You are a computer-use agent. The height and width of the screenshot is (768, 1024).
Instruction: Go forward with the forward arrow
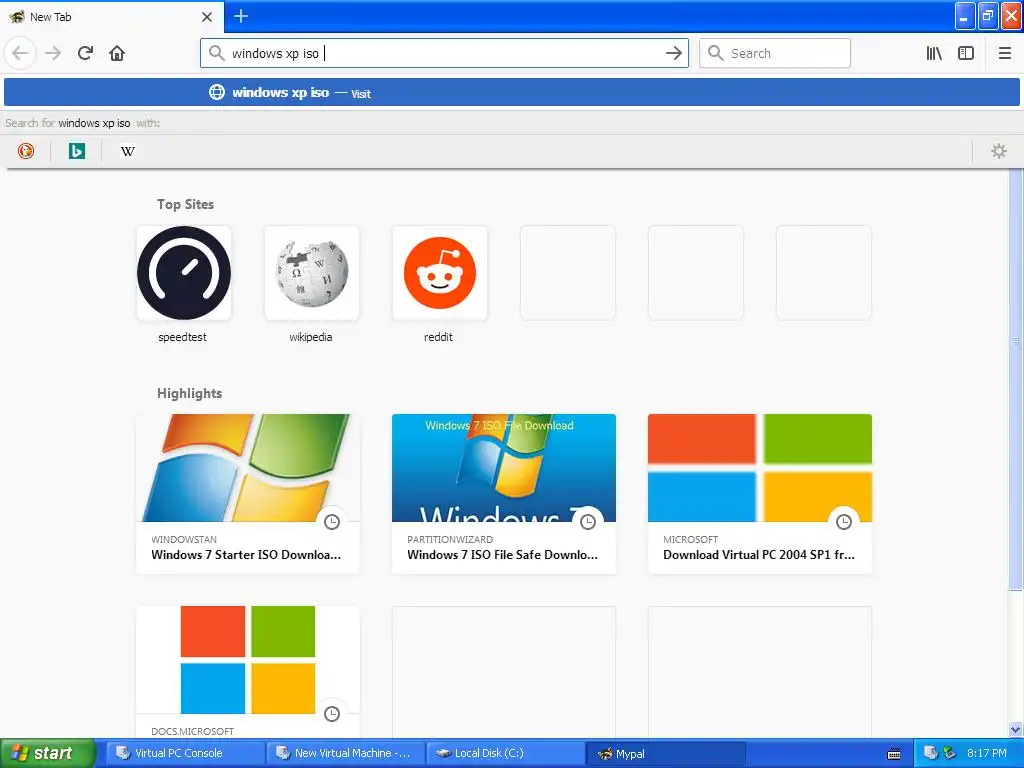coord(53,53)
